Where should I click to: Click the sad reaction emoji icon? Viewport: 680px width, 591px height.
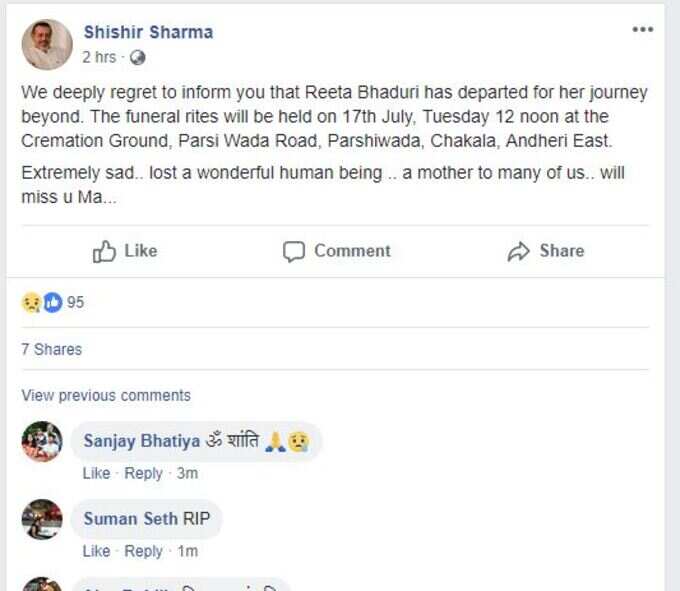[32, 302]
